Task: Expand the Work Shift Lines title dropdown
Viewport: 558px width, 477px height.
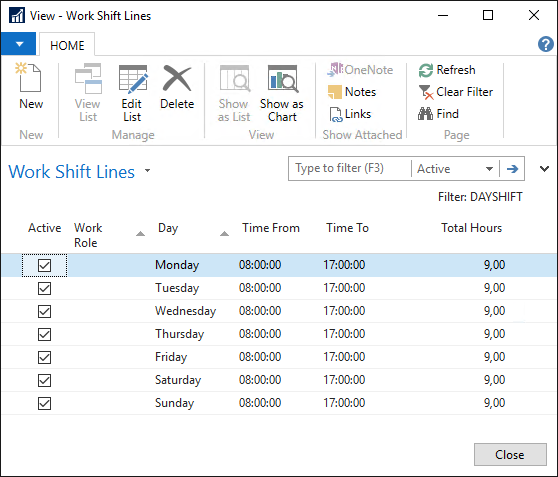Action: 147,171
